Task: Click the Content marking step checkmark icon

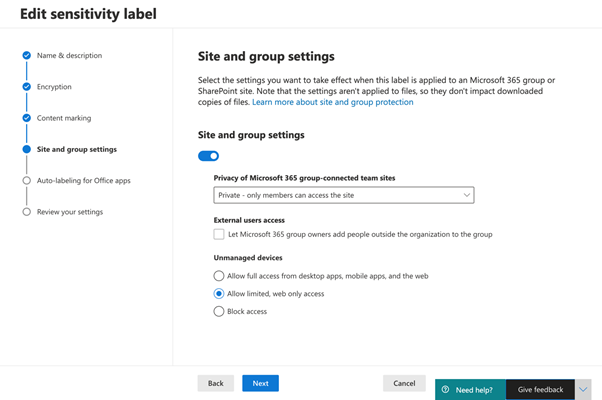Action: 26,118
